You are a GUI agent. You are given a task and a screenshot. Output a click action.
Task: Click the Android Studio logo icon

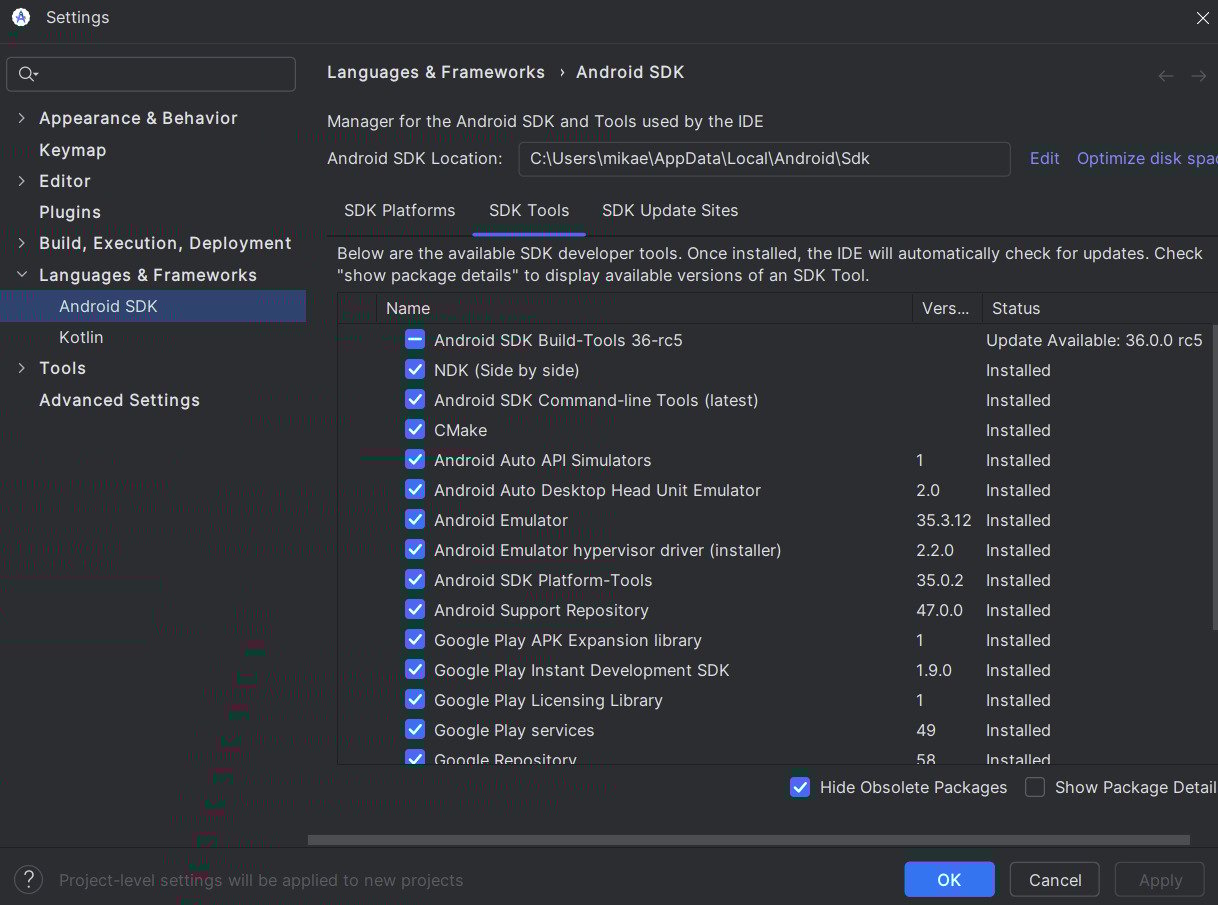click(21, 17)
